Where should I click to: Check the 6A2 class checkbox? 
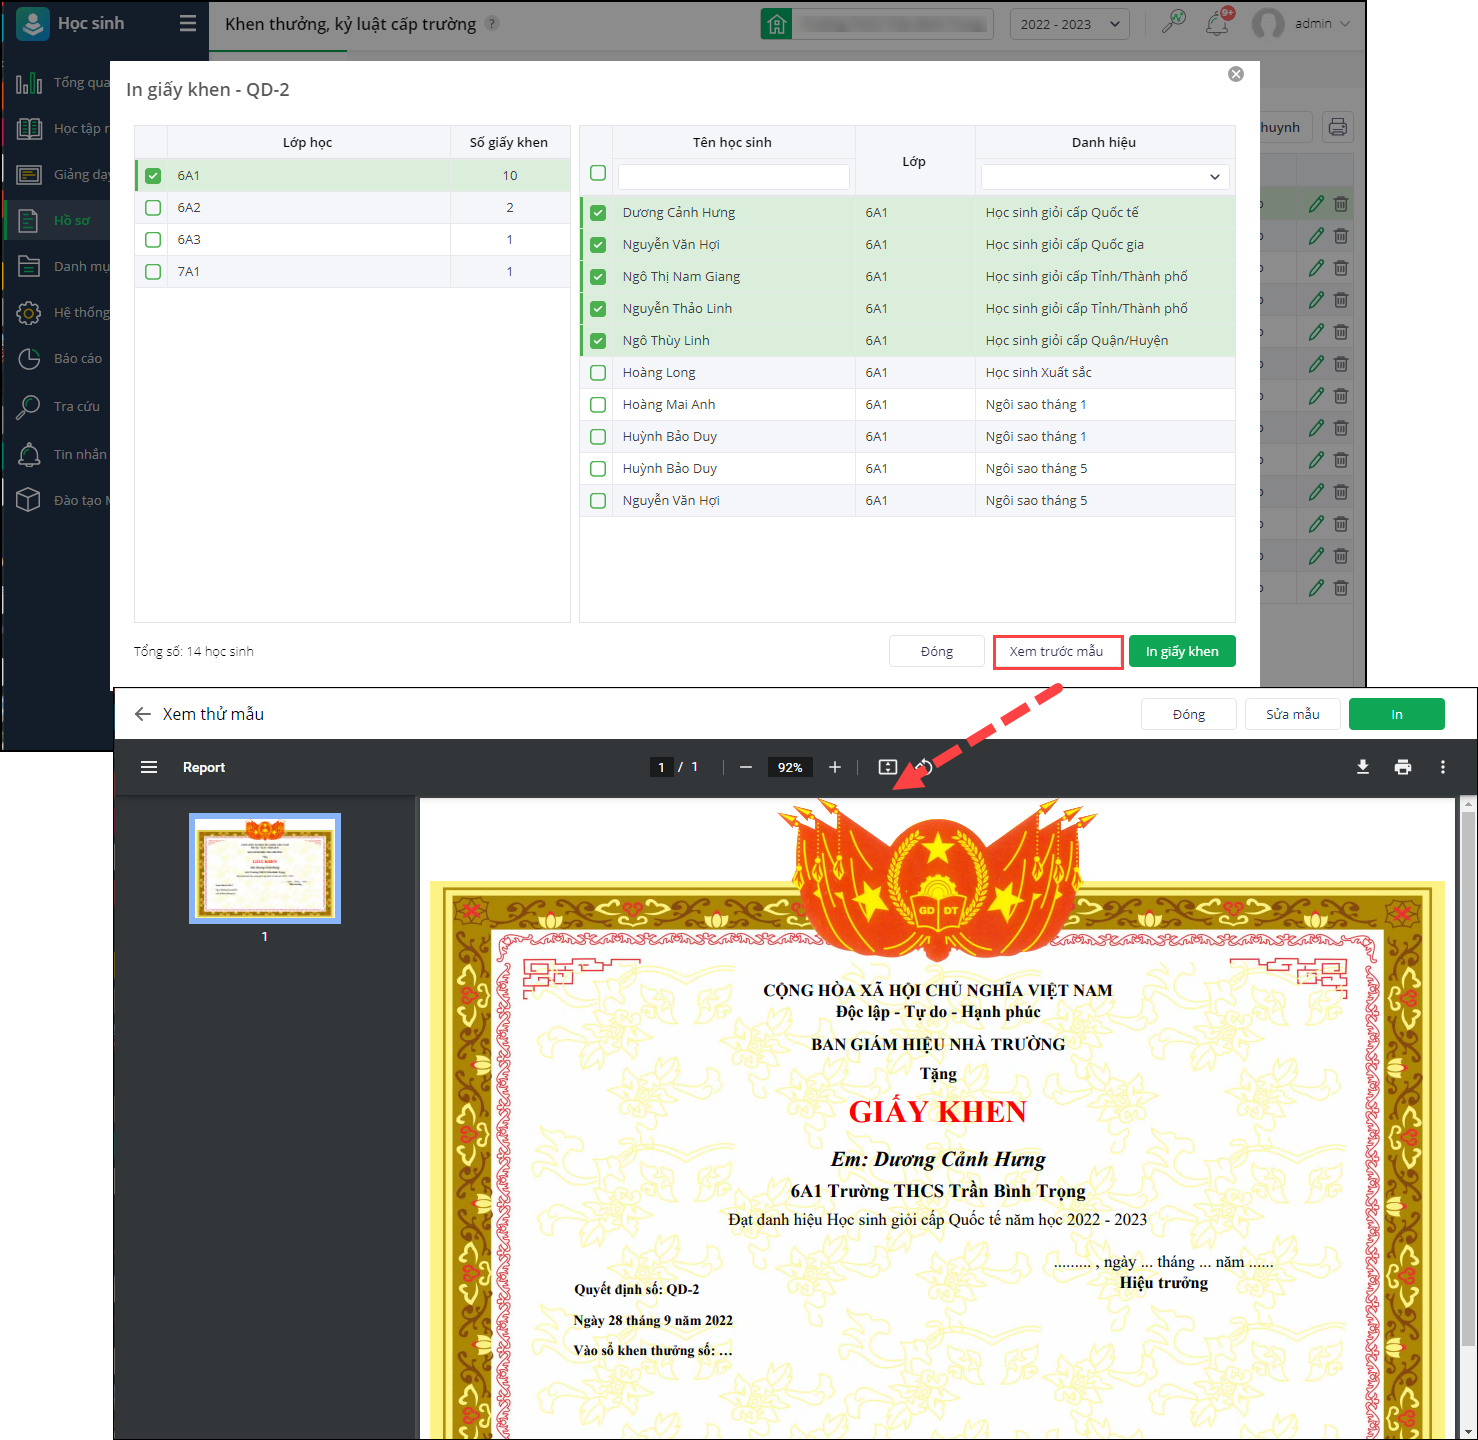pos(153,208)
